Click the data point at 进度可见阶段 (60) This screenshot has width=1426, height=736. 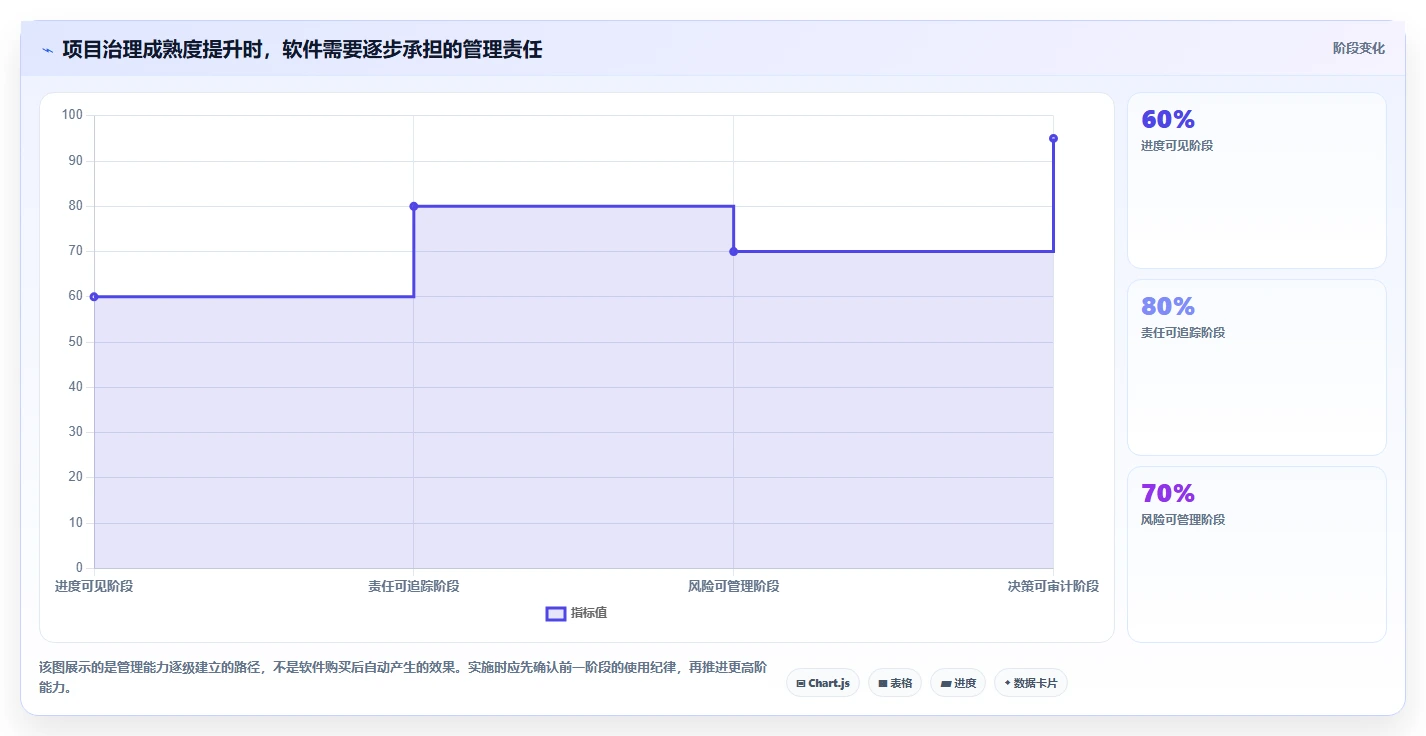click(94, 297)
